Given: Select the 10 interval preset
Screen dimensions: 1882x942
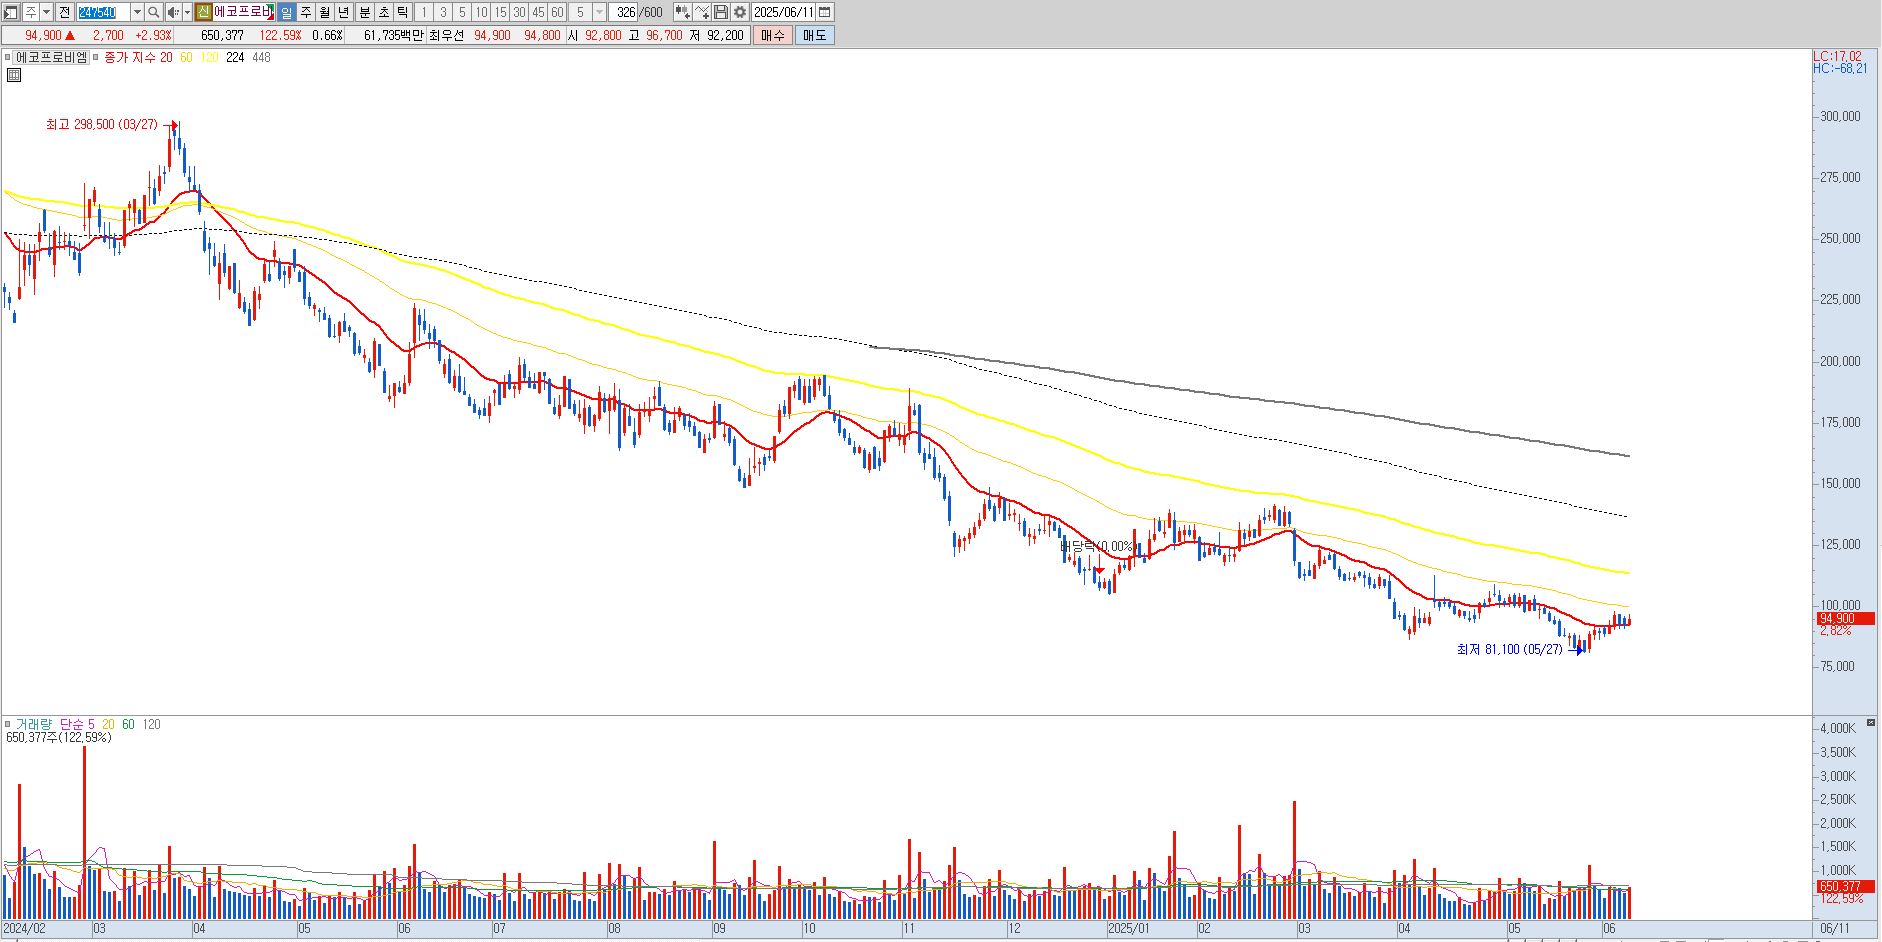Looking at the screenshot, I should point(481,12).
